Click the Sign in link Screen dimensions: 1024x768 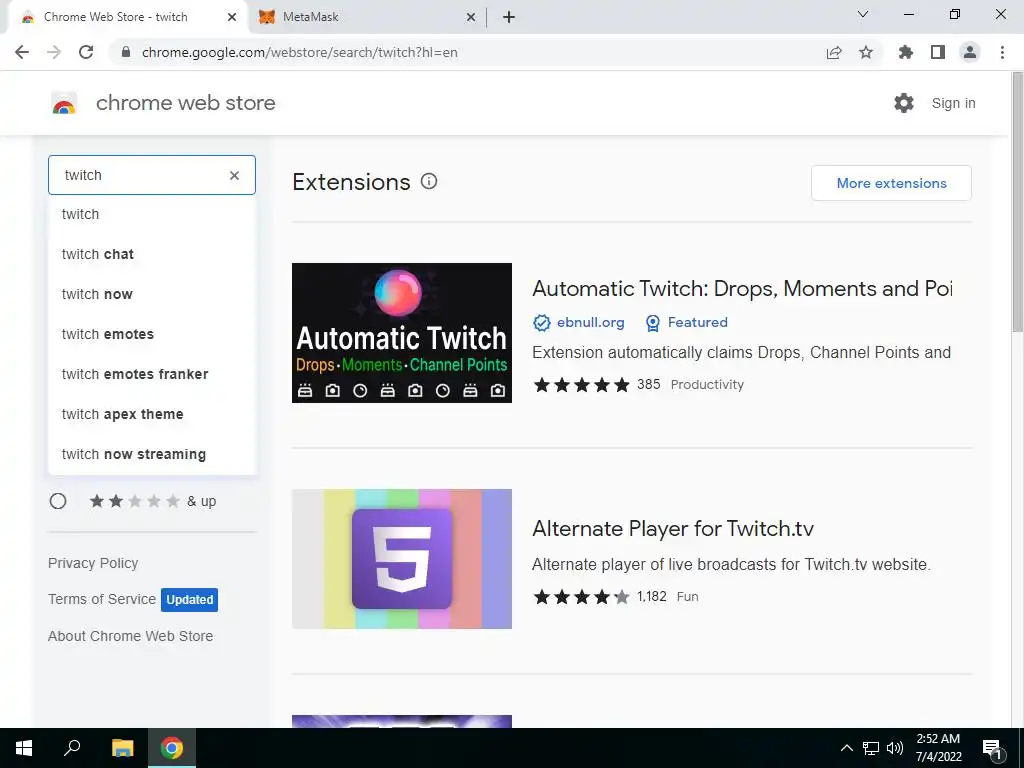click(x=953, y=103)
